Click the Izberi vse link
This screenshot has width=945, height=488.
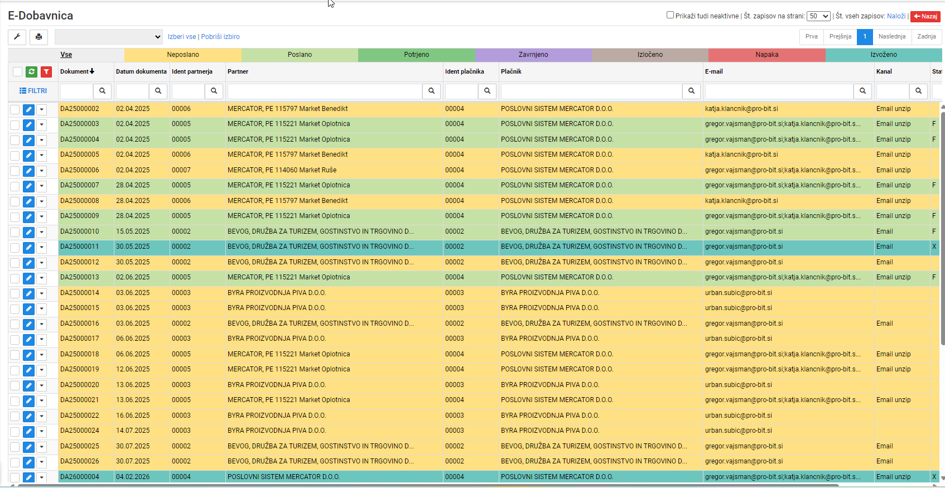tap(182, 37)
